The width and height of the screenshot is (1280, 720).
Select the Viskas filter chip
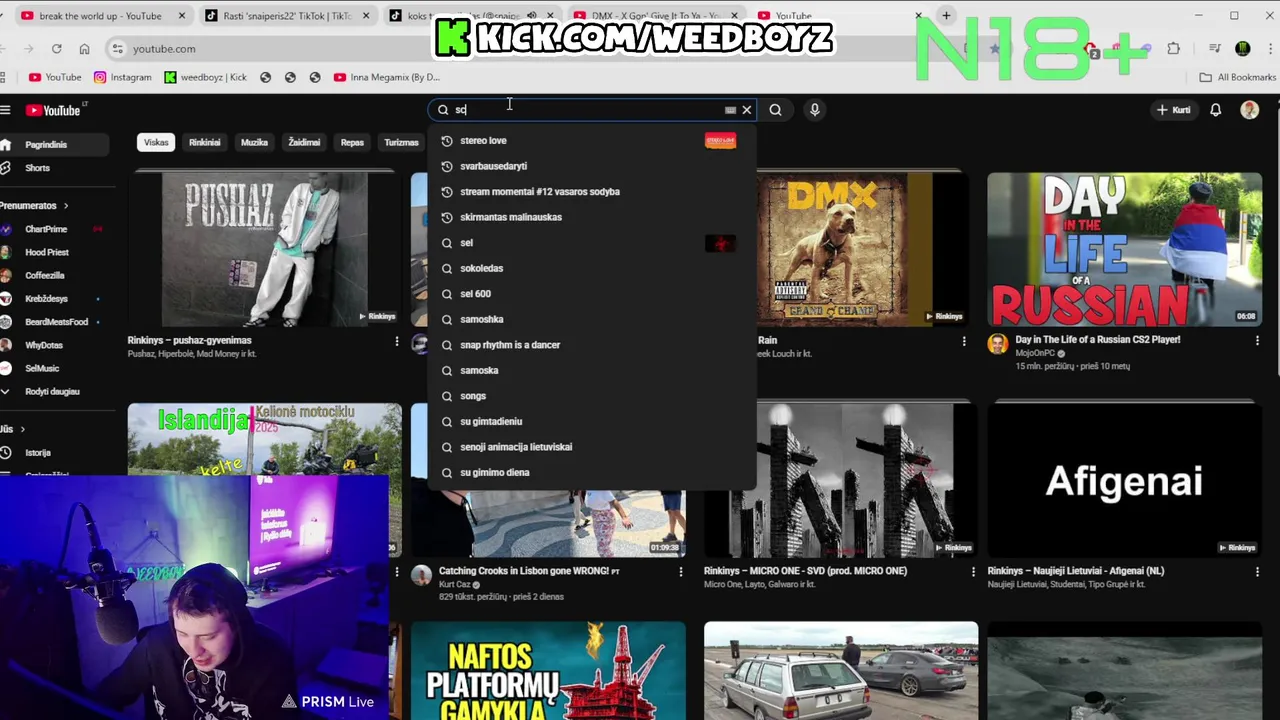point(156,143)
